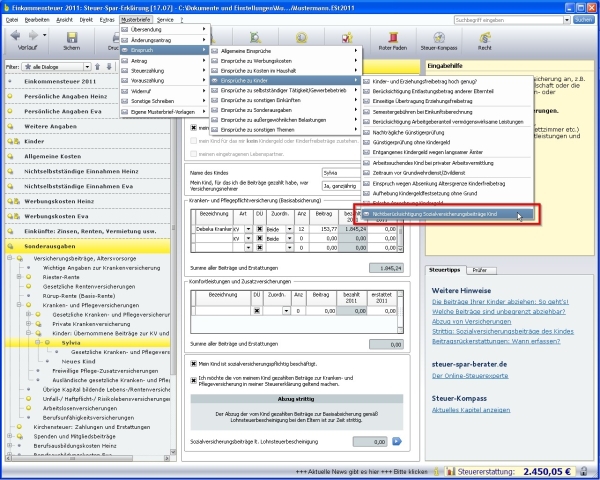Open the Art dropdown in Debeka Kranken row
The width and height of the screenshot is (600, 480).
click(248, 229)
